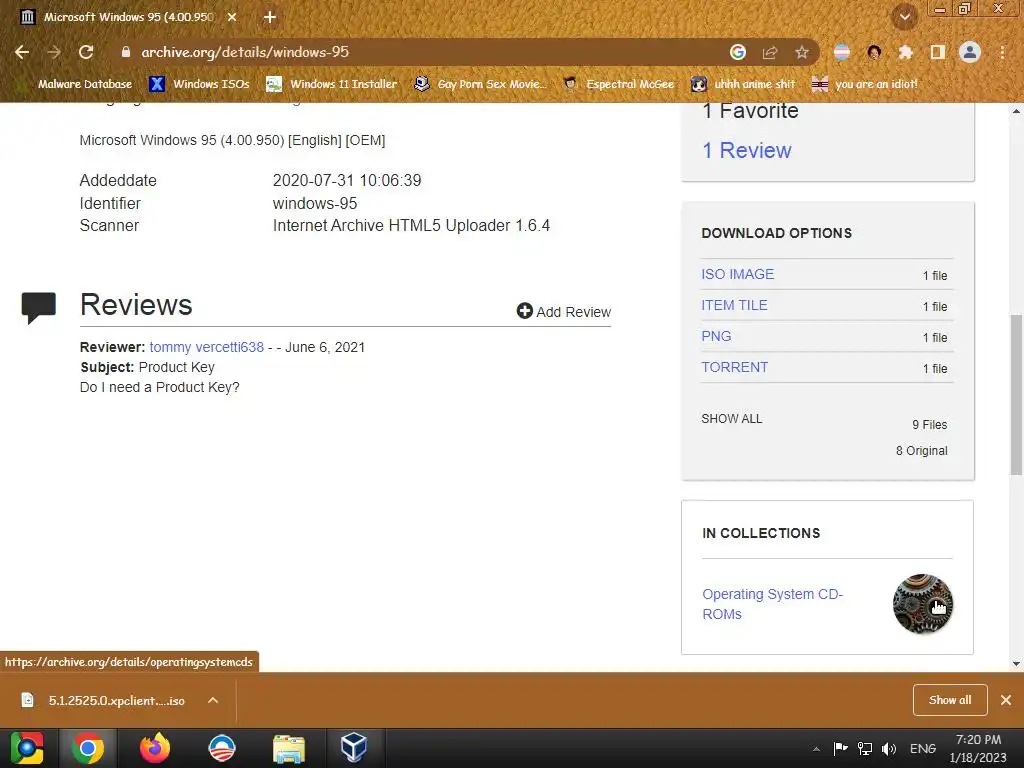The image size is (1024, 768).
Task: Expand download options chevron for the iso
Action: click(x=212, y=701)
